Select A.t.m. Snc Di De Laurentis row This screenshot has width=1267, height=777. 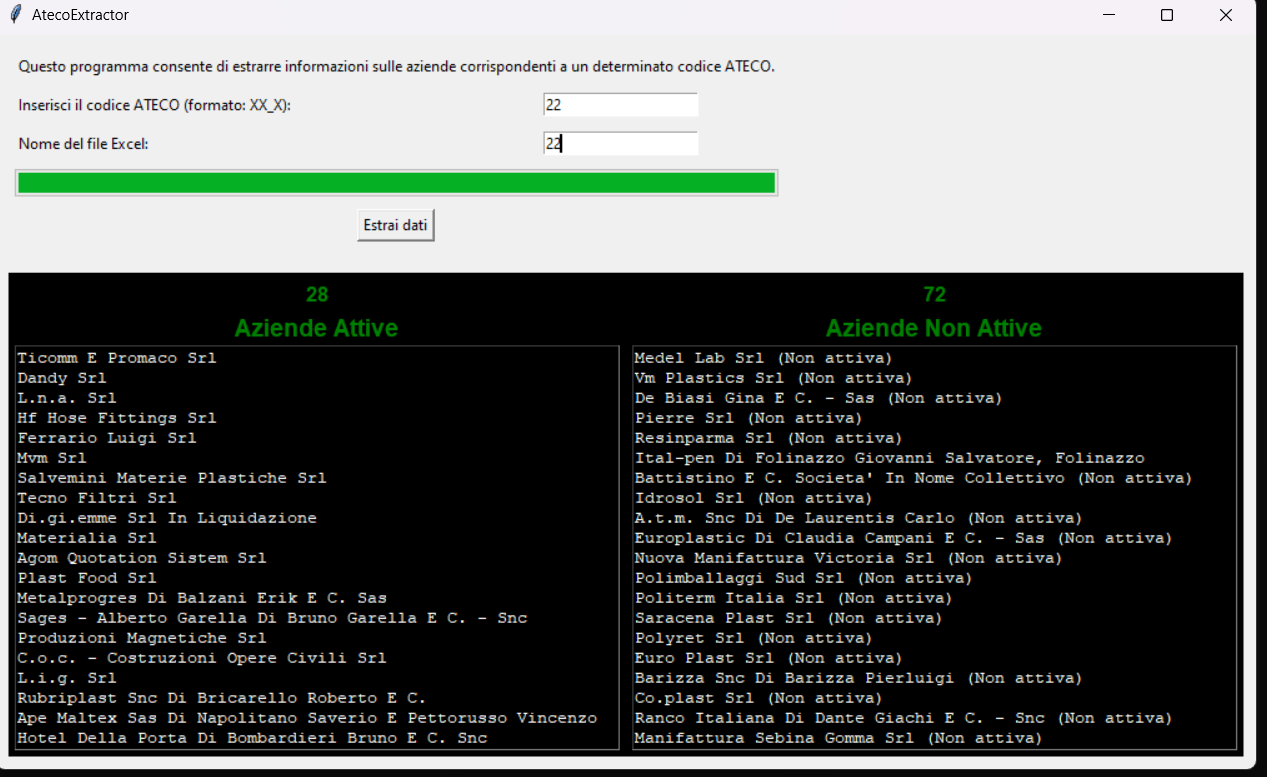[934, 518]
